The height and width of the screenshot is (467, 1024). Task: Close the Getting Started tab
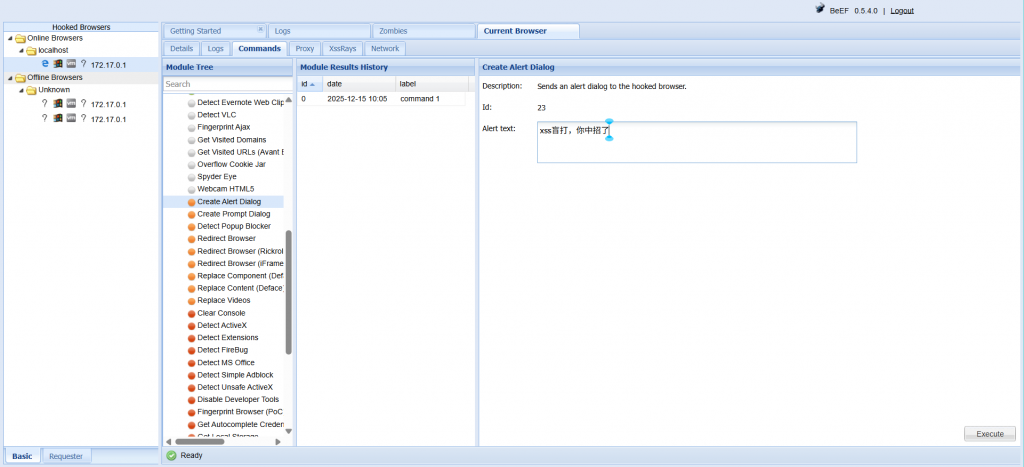261,31
